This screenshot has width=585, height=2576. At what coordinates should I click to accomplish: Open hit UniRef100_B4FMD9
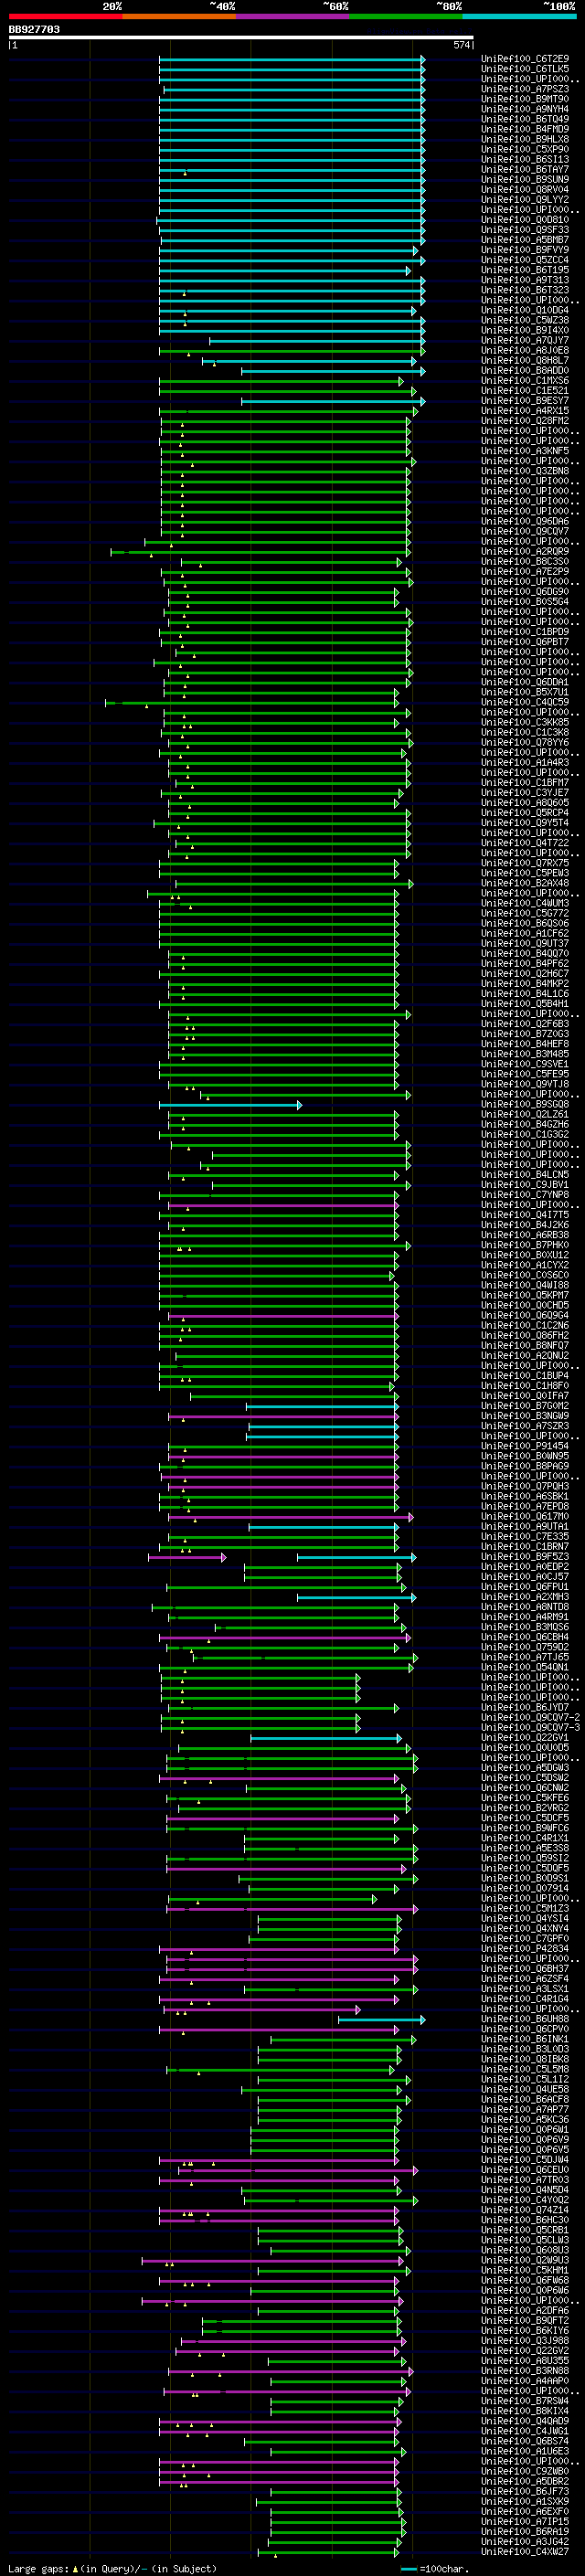(x=525, y=129)
